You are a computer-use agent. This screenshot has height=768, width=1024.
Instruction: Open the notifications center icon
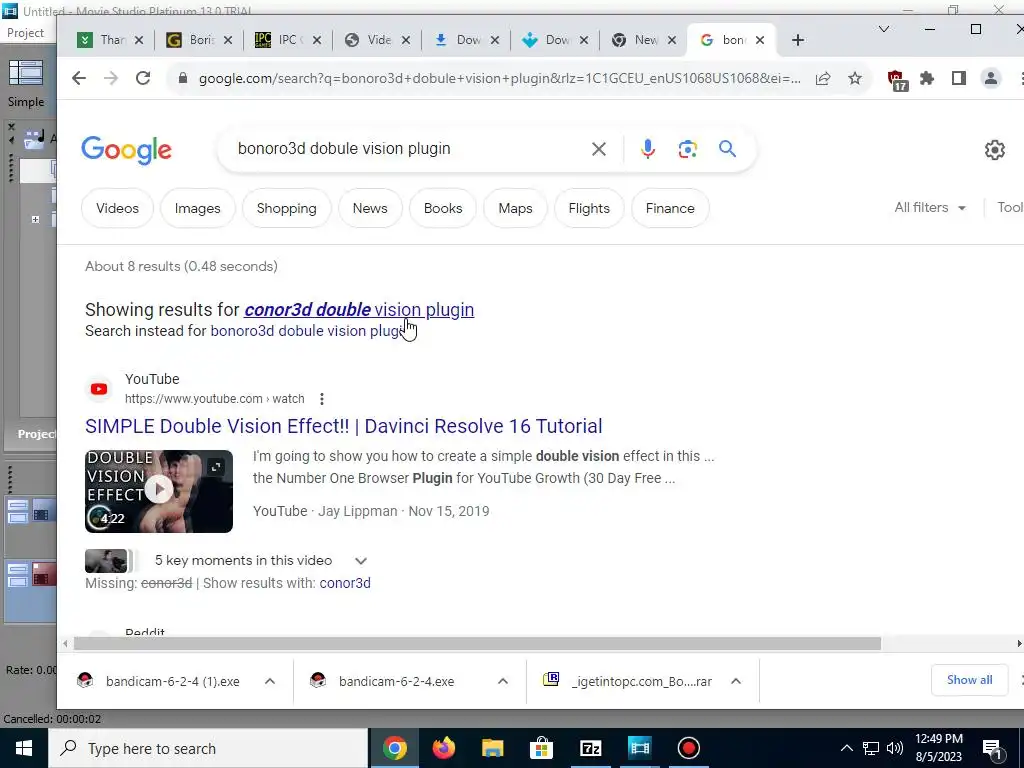click(x=992, y=748)
